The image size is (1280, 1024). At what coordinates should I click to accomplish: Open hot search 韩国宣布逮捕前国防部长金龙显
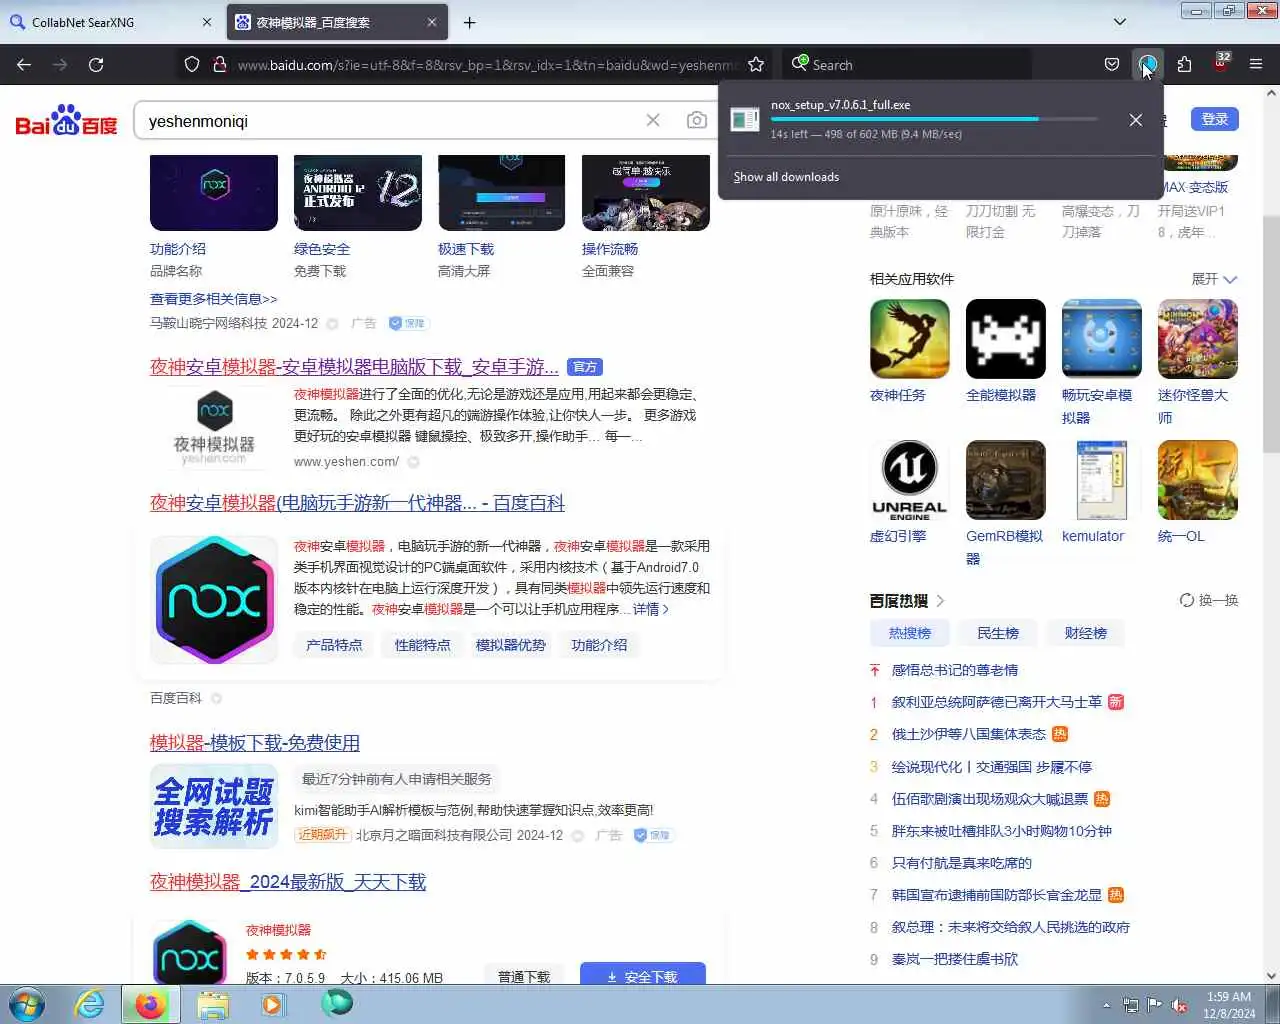[997, 895]
